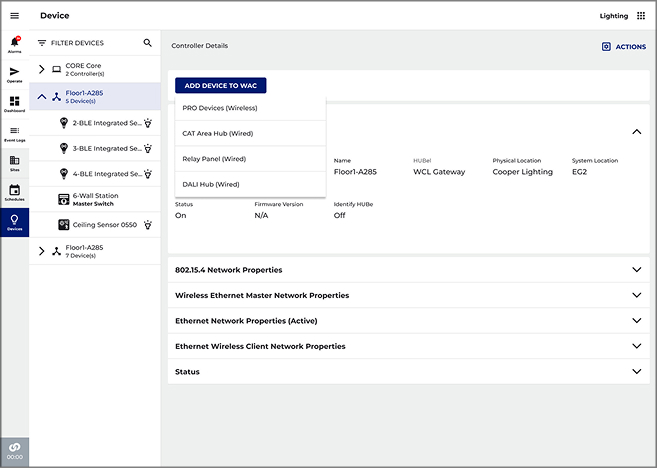Select Ceiling Sensor 0550 row

(x=95, y=225)
